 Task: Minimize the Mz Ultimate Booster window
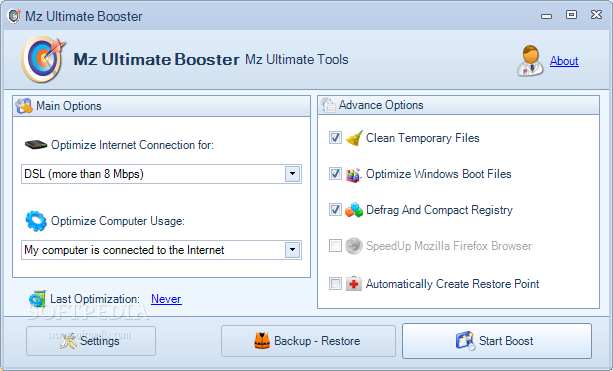click(547, 16)
